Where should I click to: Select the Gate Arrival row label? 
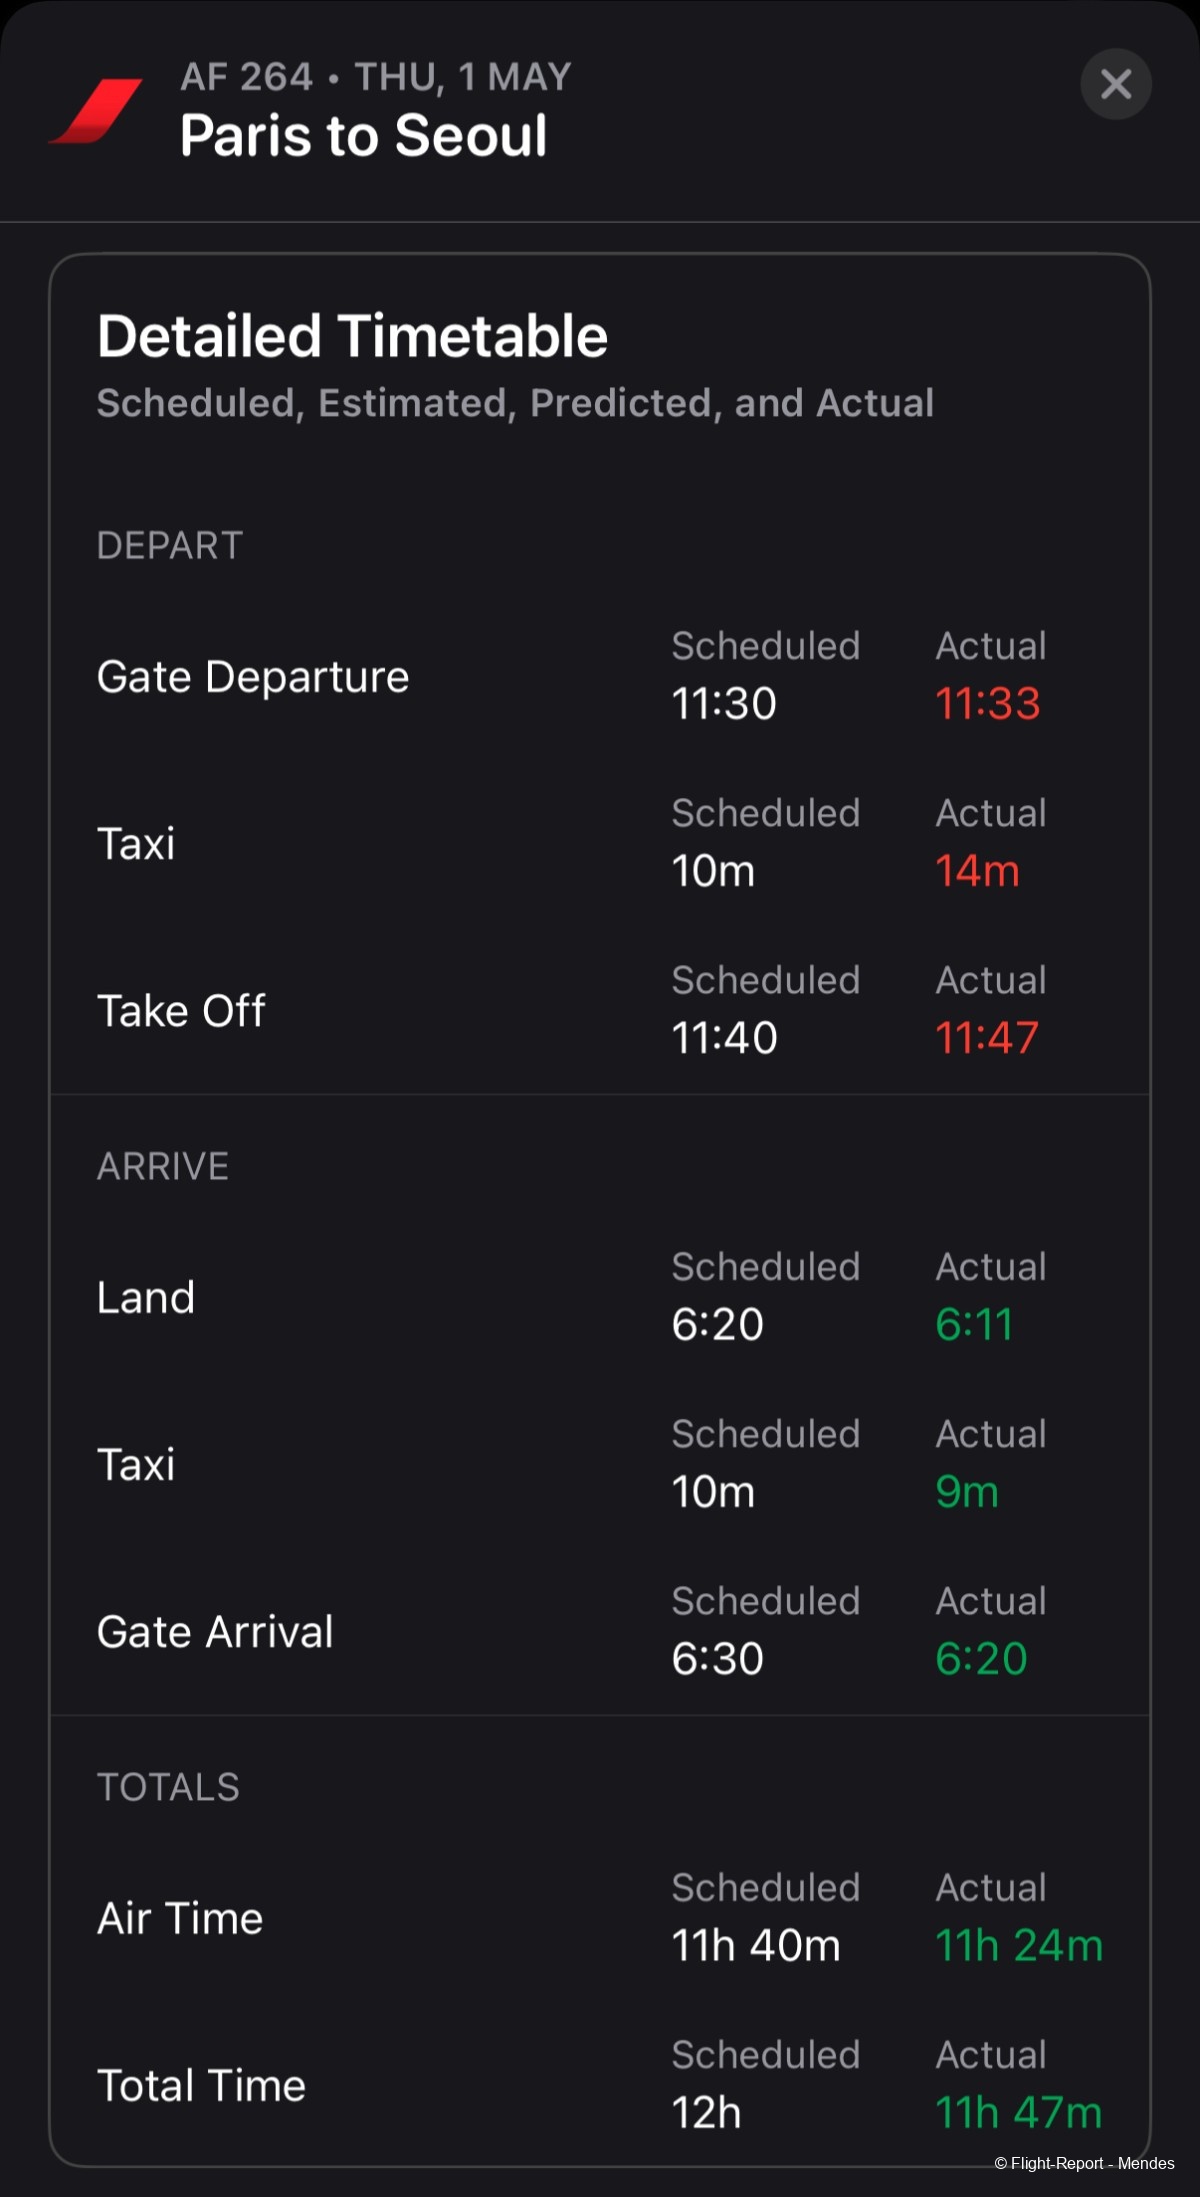pyautogui.click(x=215, y=1632)
